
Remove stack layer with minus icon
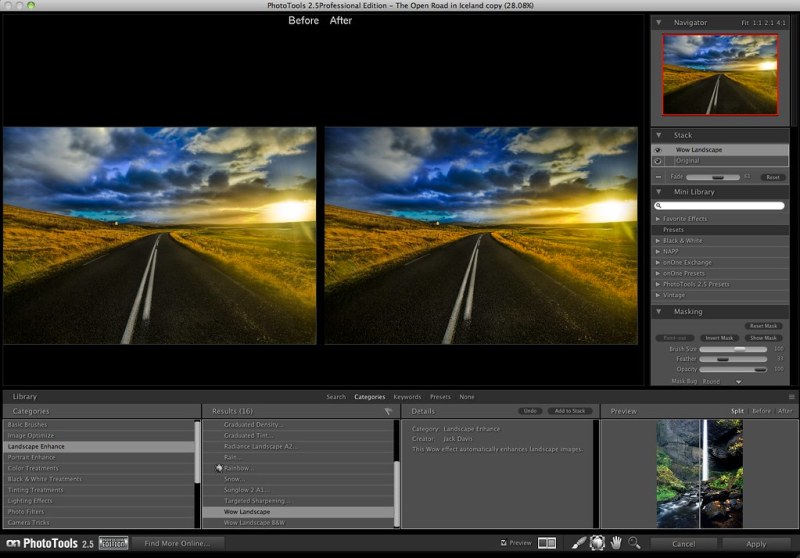coord(659,177)
